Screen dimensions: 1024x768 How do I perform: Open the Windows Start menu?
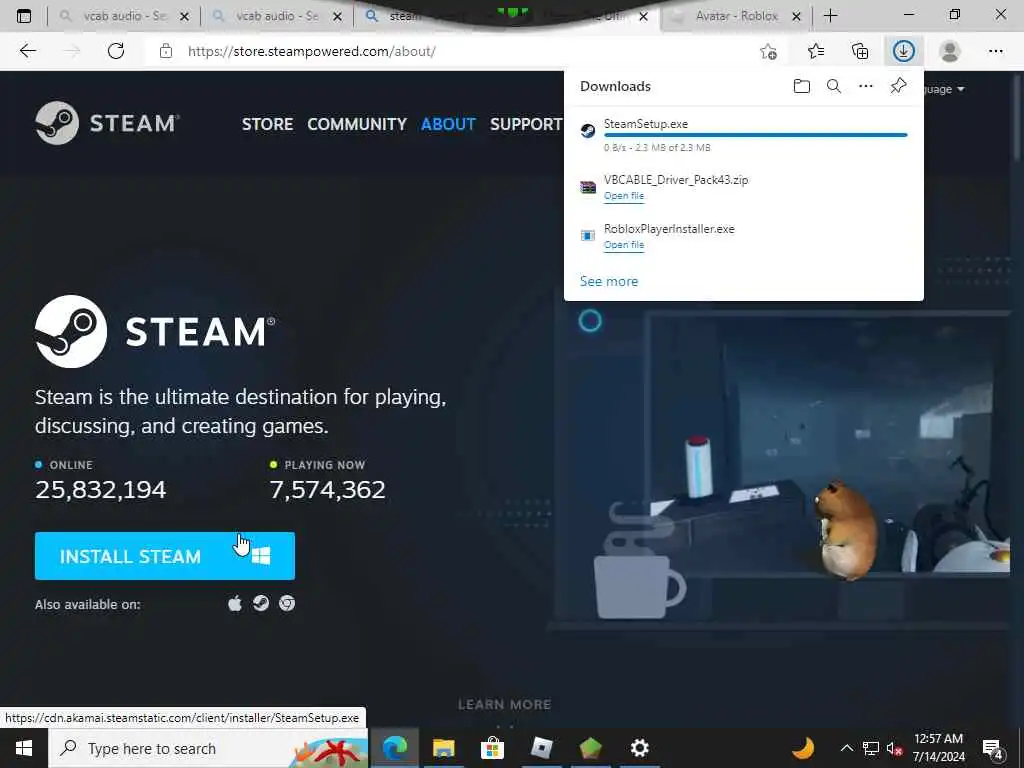tap(24, 748)
